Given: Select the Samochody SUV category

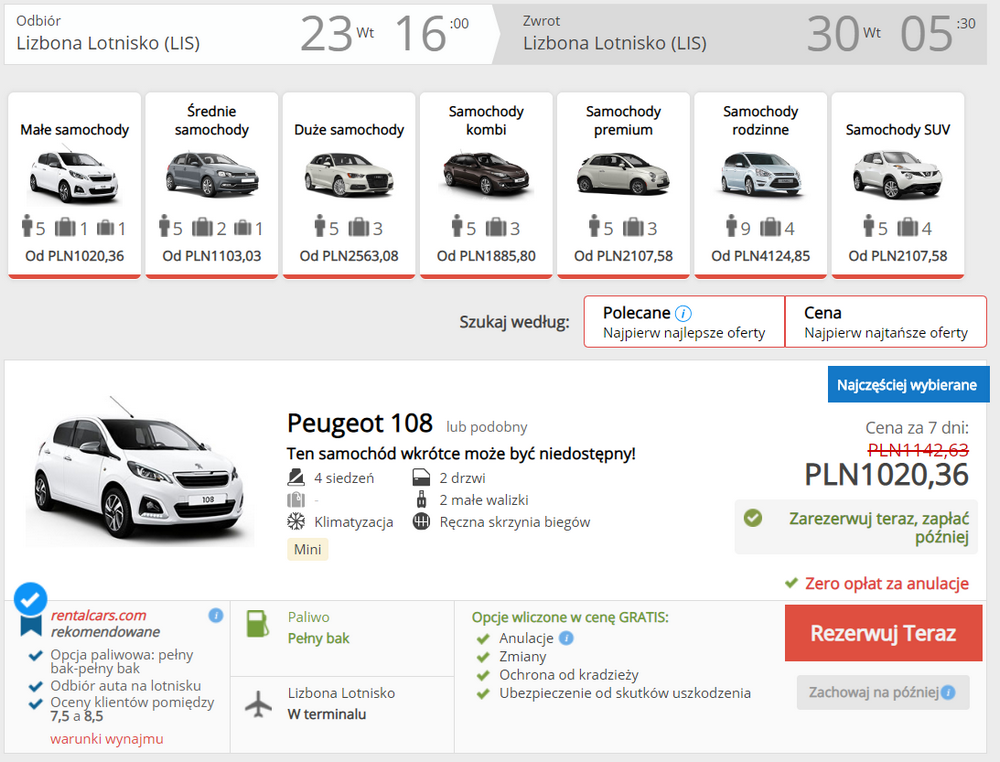Looking at the screenshot, I should [897, 186].
